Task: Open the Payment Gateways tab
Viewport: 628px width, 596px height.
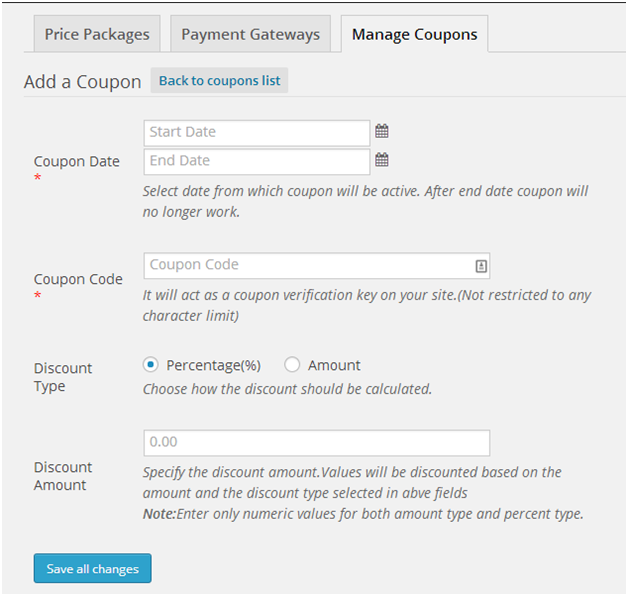Action: click(250, 34)
